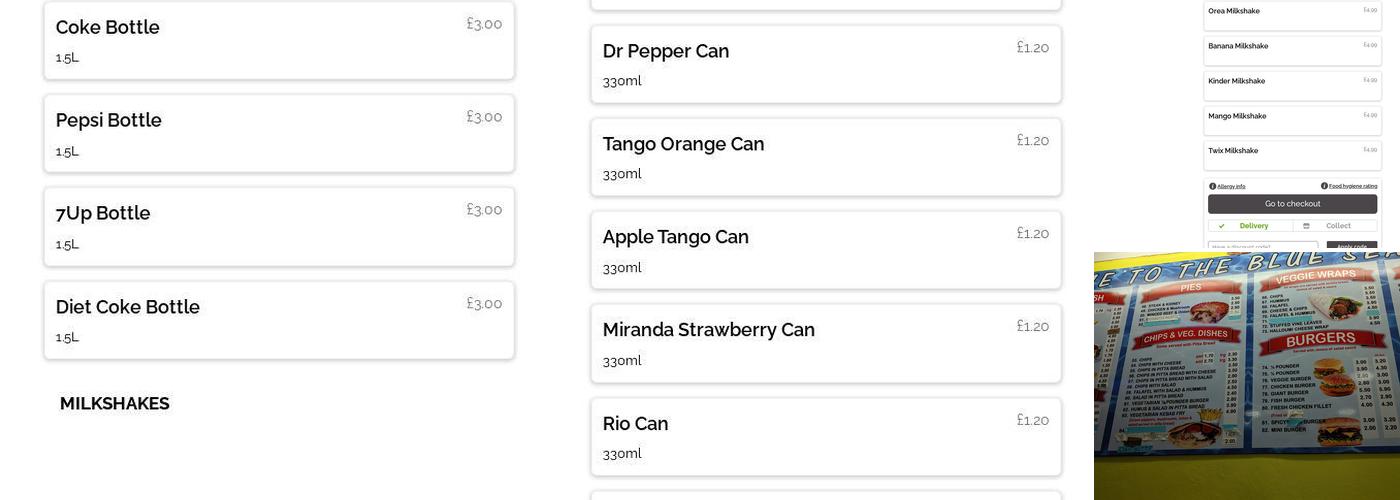Add Coke Bottle 1.5L to order
1400x500 pixels.
click(x=279, y=40)
